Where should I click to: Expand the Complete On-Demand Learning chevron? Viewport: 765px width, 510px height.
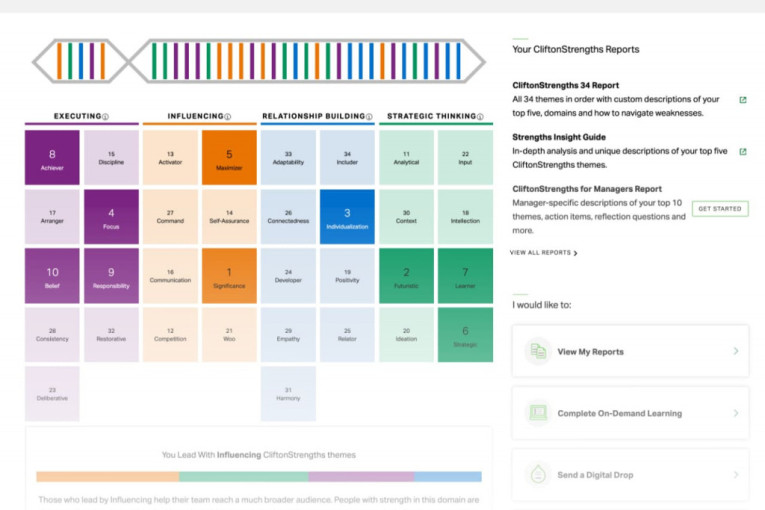pyautogui.click(x=735, y=412)
